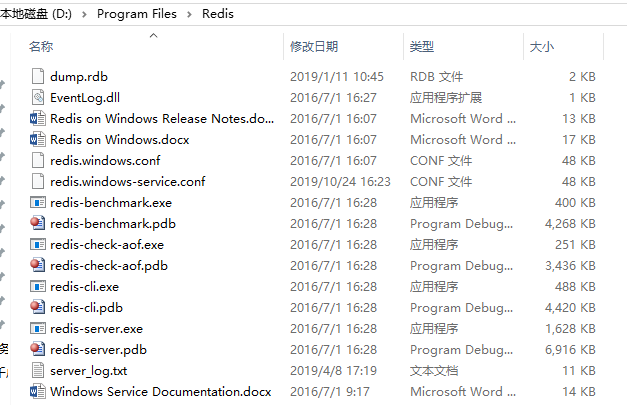Viewport: 627px width, 405px height.
Task: Click the 4,268 KB size value
Action: 570,224
